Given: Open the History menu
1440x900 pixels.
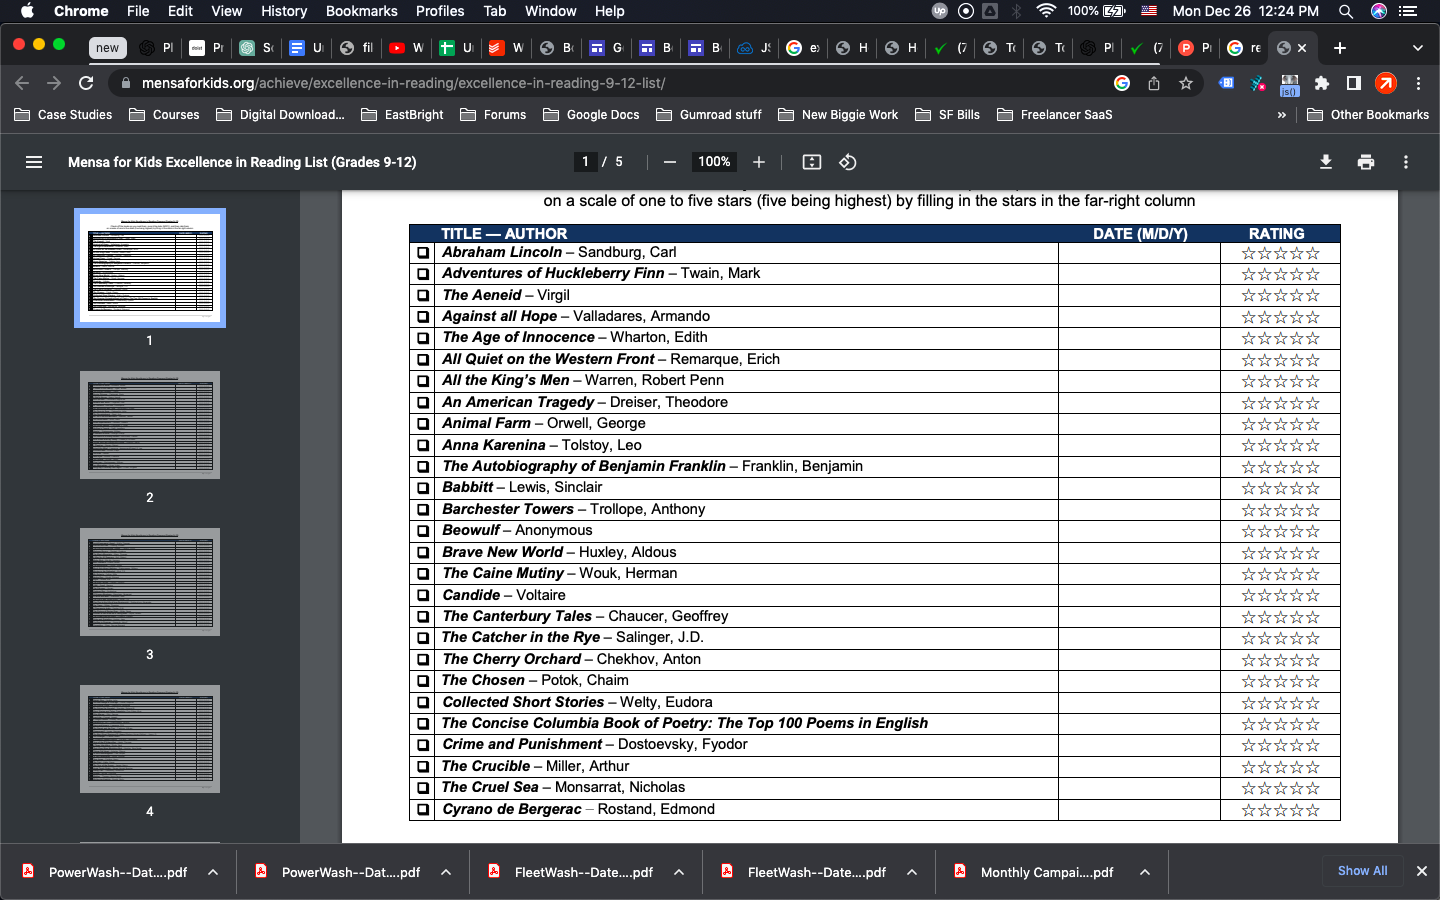Looking at the screenshot, I should [284, 11].
